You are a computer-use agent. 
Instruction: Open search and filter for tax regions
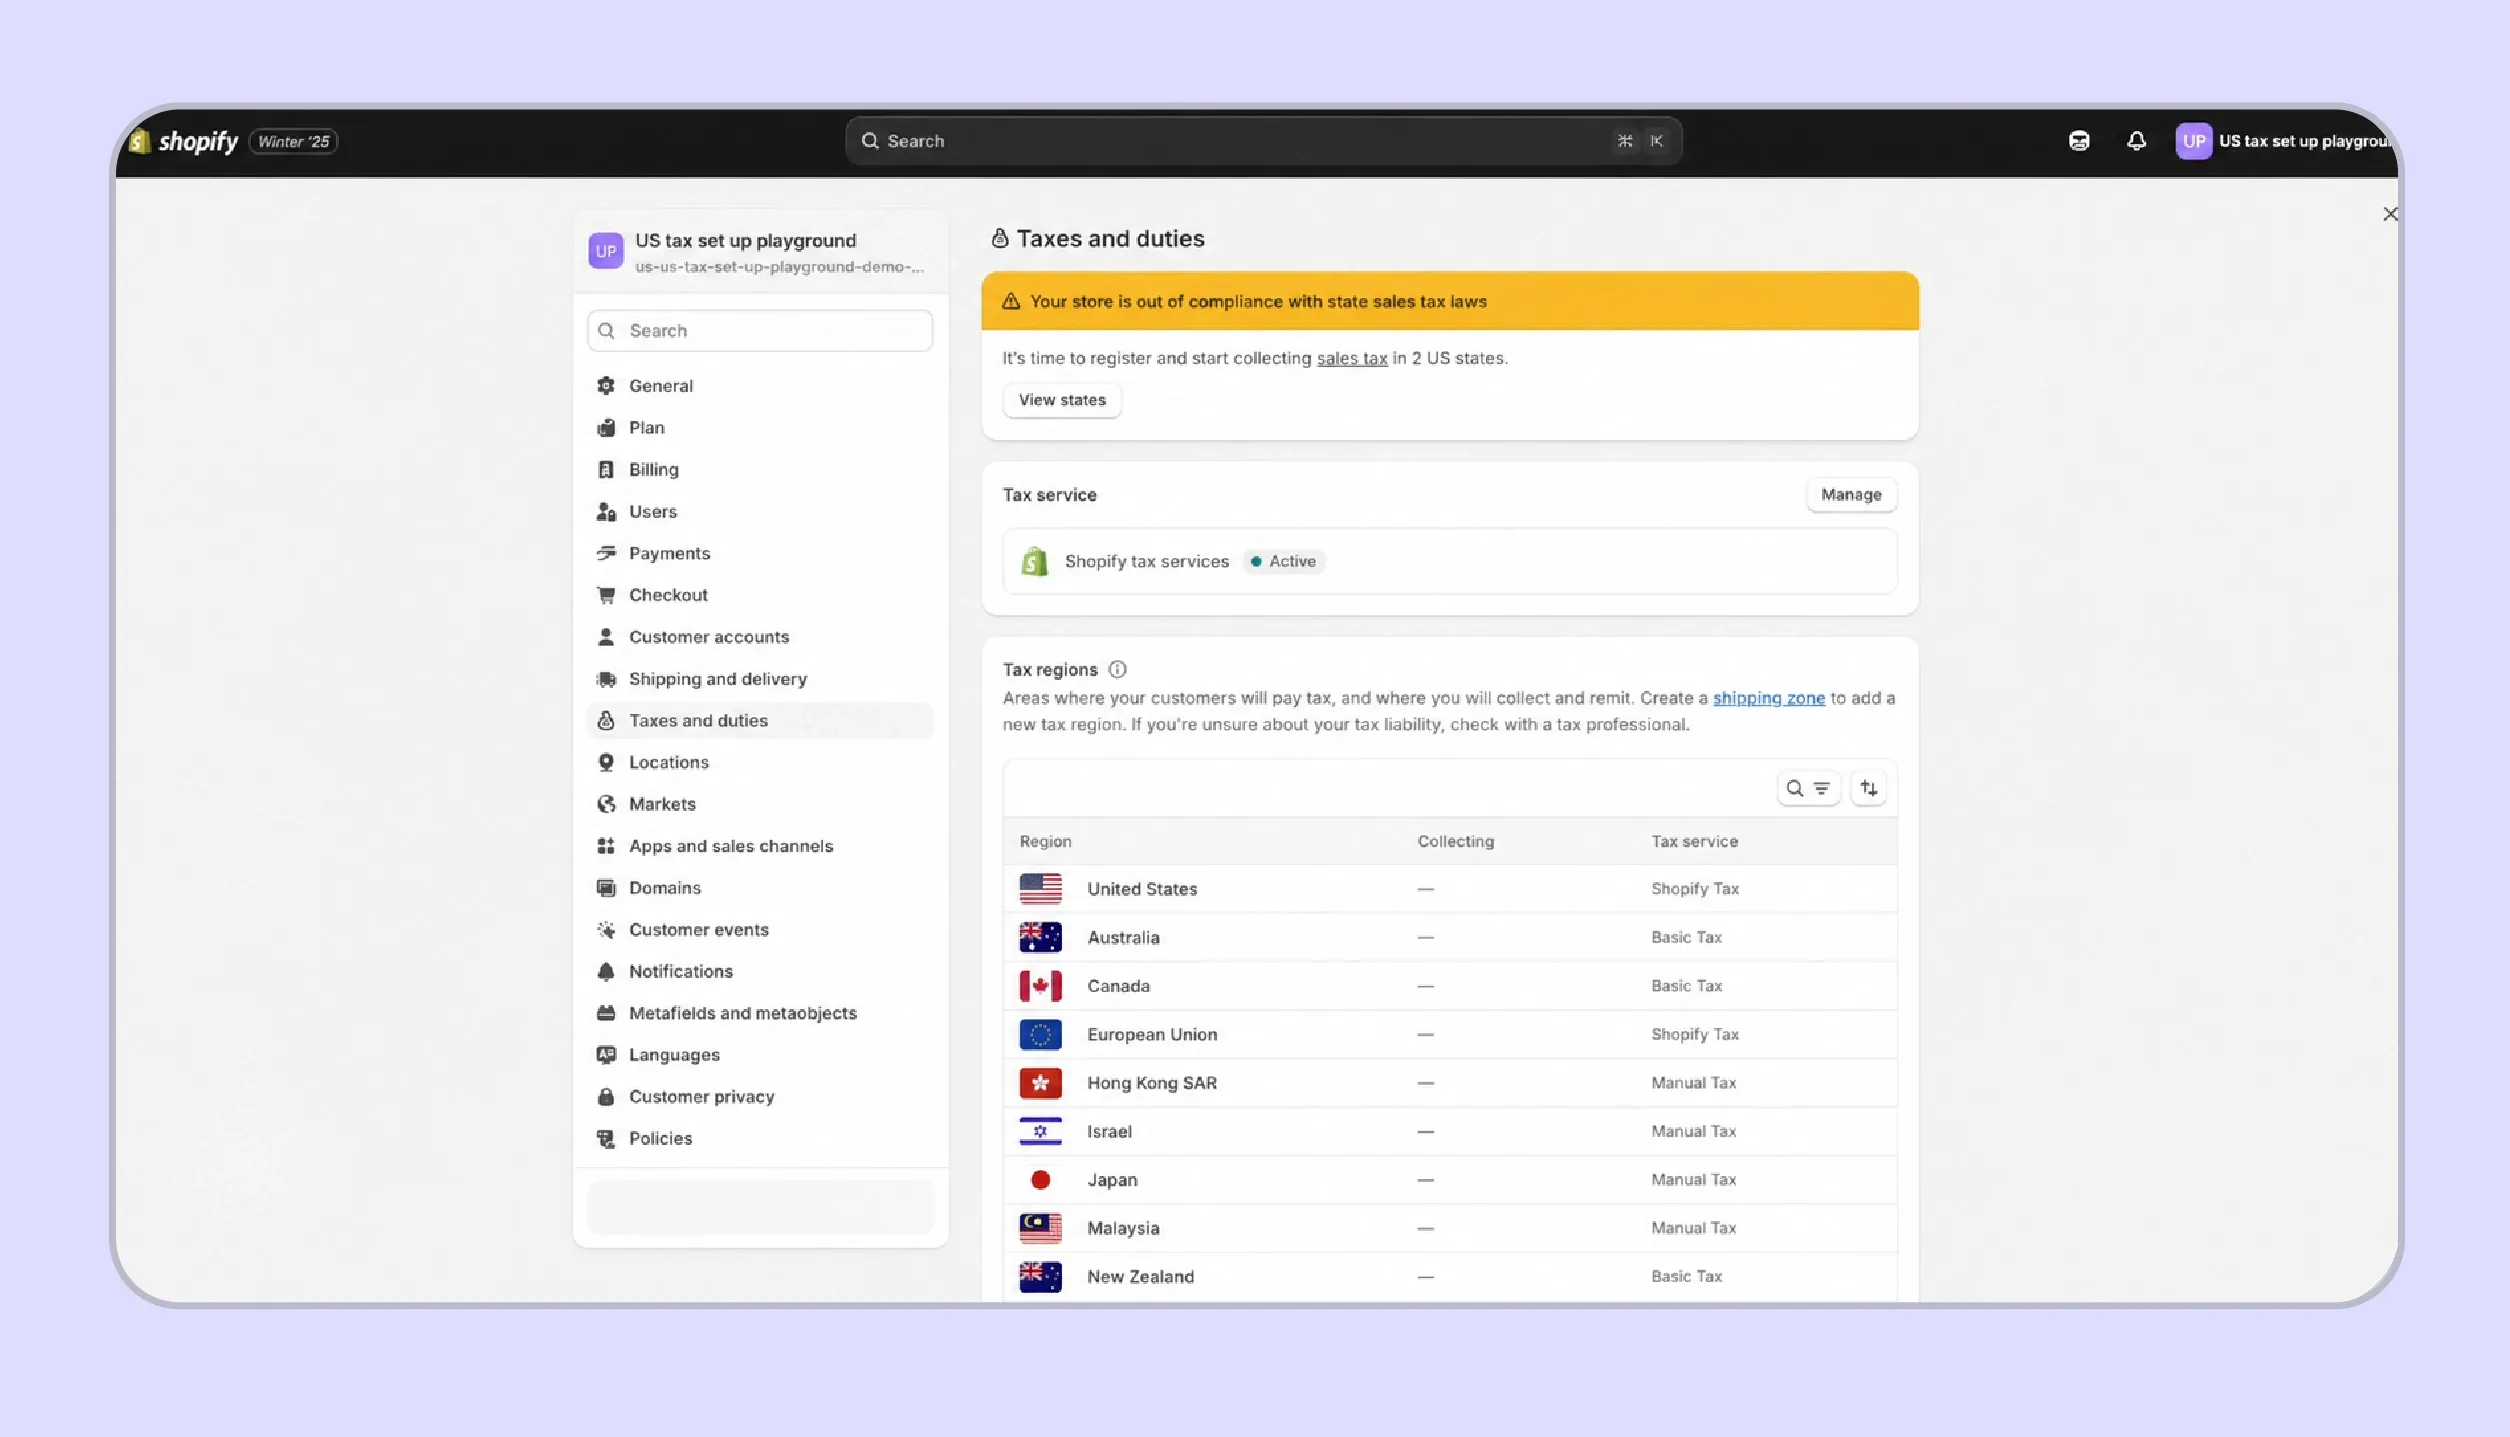[1808, 788]
